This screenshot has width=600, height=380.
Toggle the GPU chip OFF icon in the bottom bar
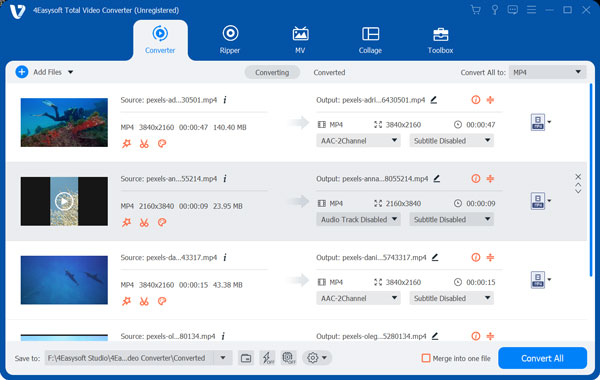pos(289,358)
